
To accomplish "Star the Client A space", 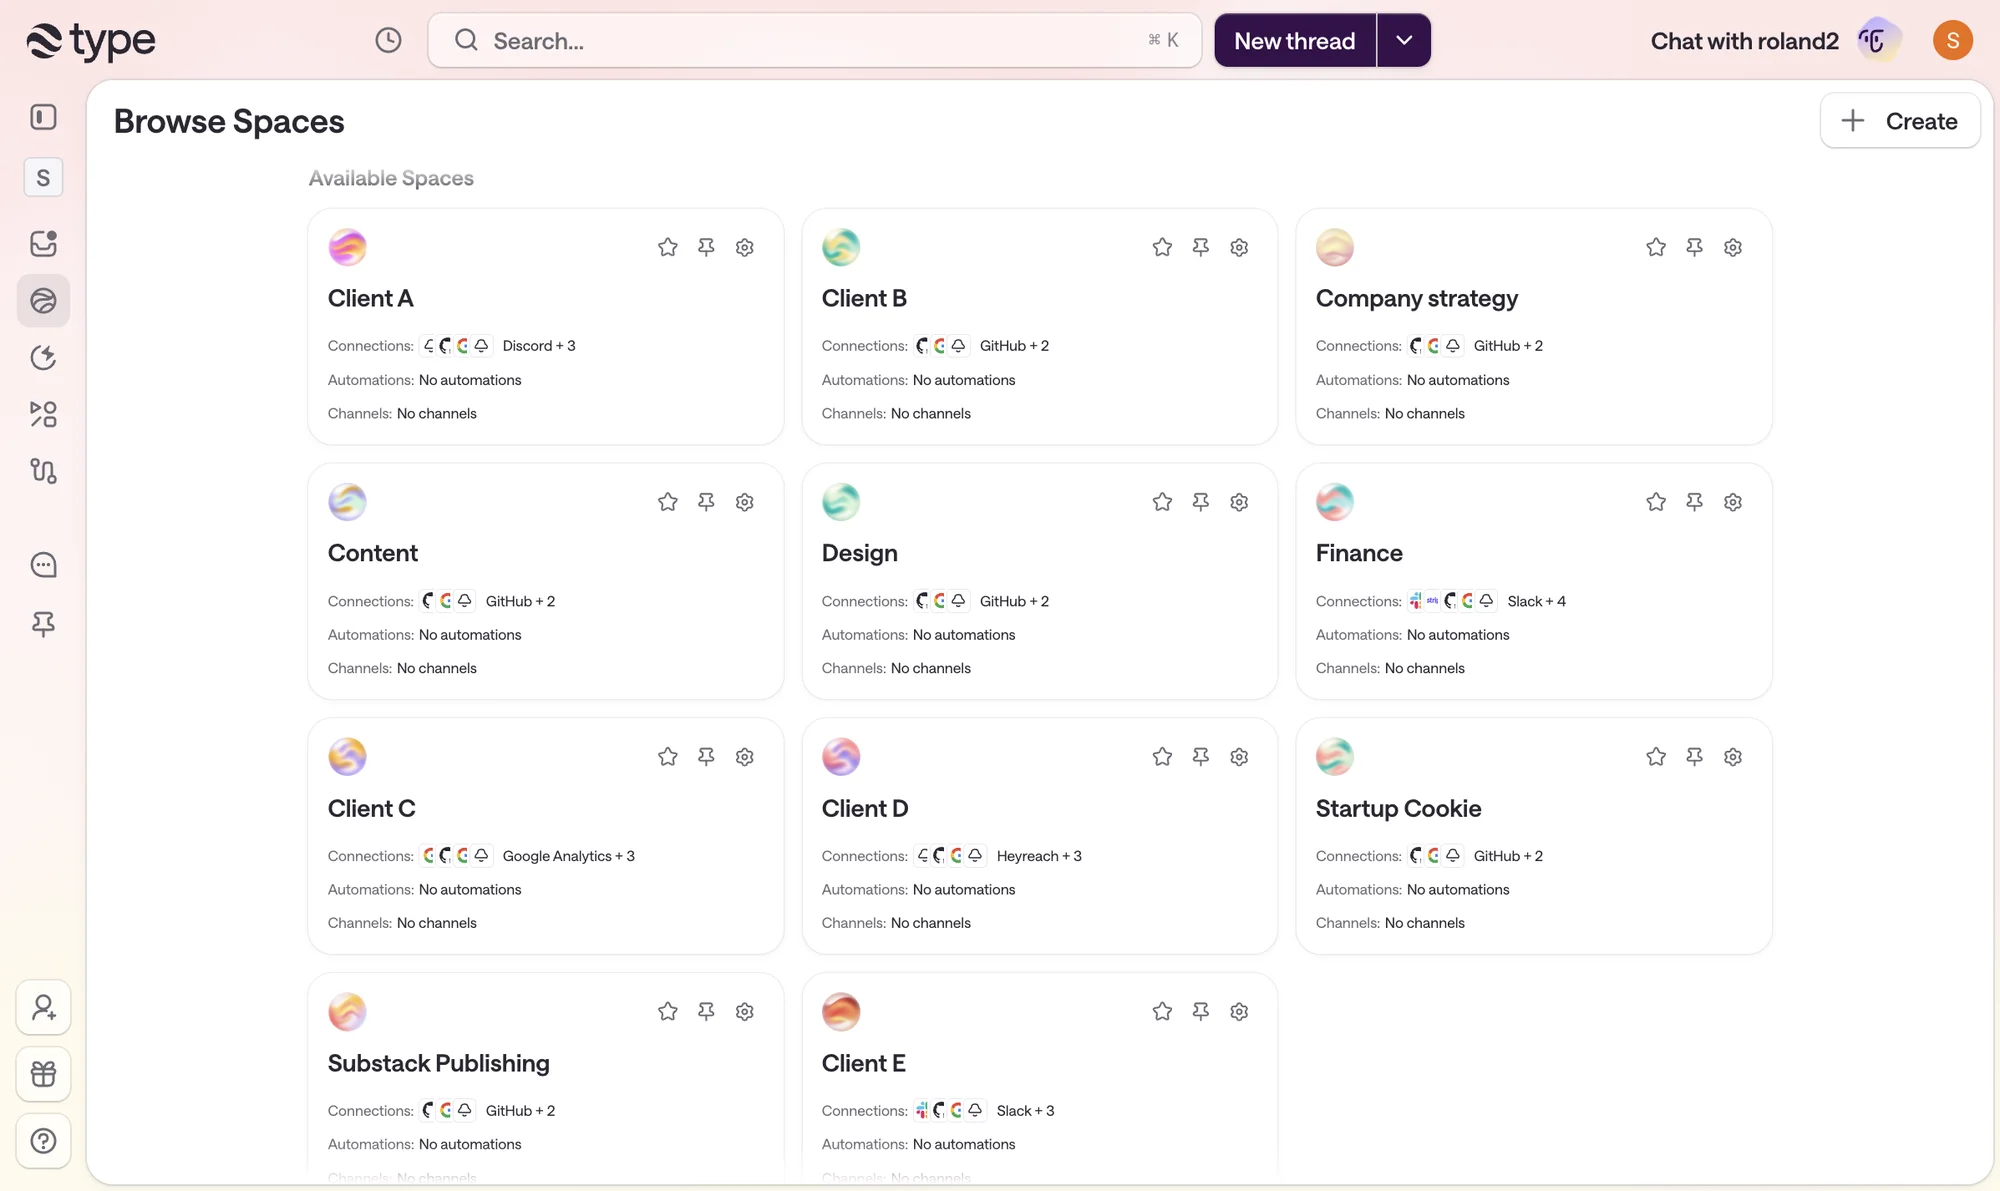I will (668, 247).
